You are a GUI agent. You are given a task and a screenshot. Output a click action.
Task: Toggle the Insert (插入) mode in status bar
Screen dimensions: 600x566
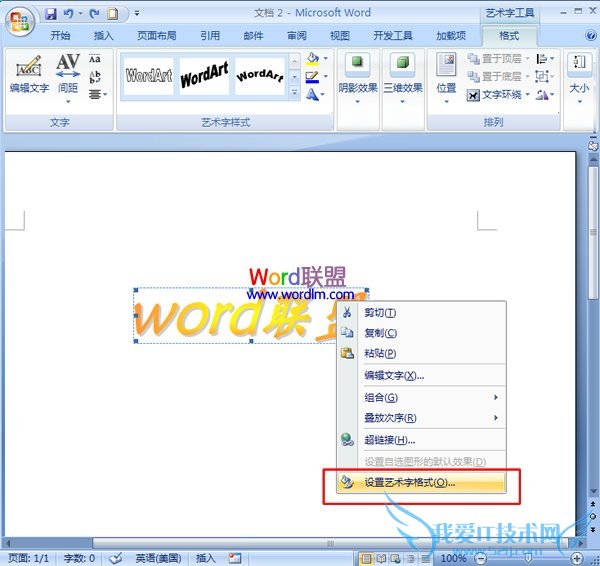coord(205,558)
